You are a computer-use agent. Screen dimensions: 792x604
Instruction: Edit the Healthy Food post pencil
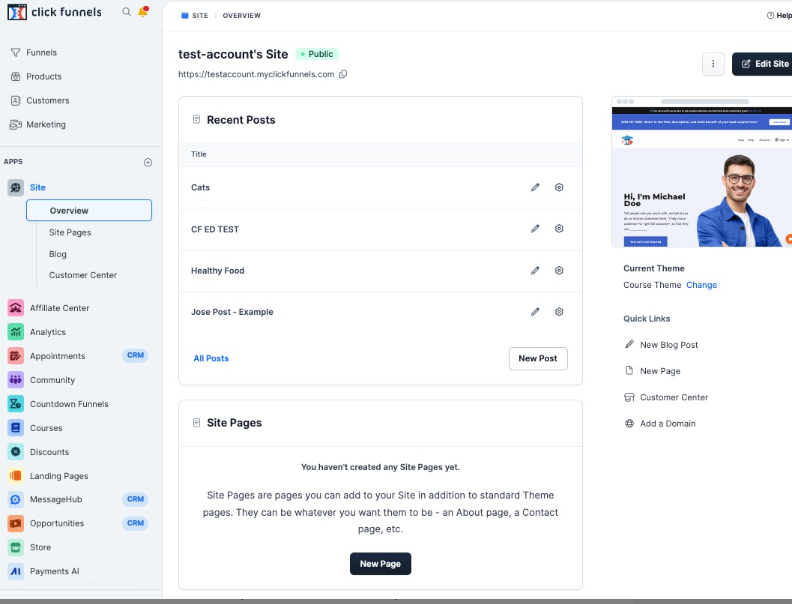coord(535,271)
